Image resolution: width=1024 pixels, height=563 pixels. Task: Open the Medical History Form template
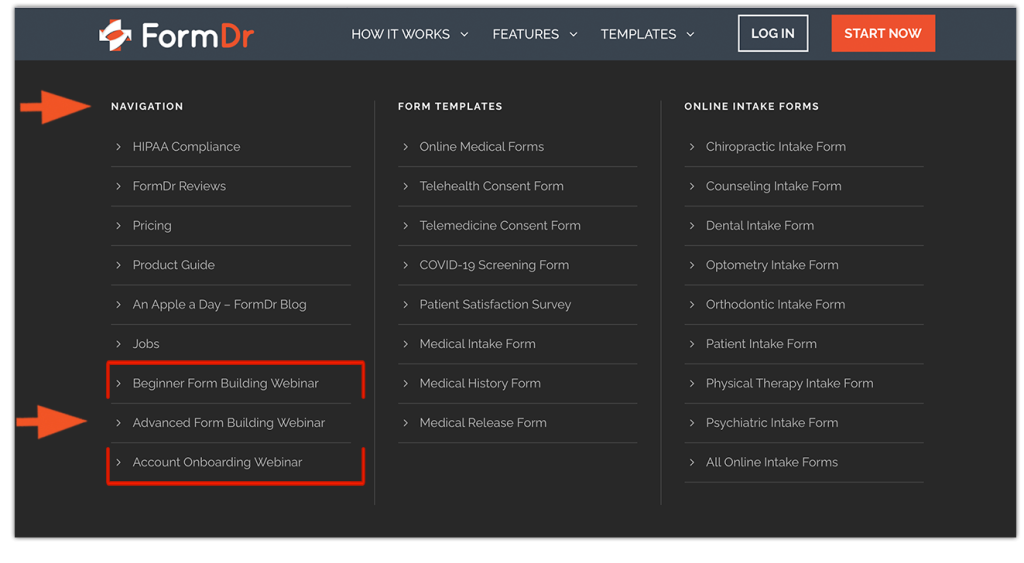coord(480,383)
